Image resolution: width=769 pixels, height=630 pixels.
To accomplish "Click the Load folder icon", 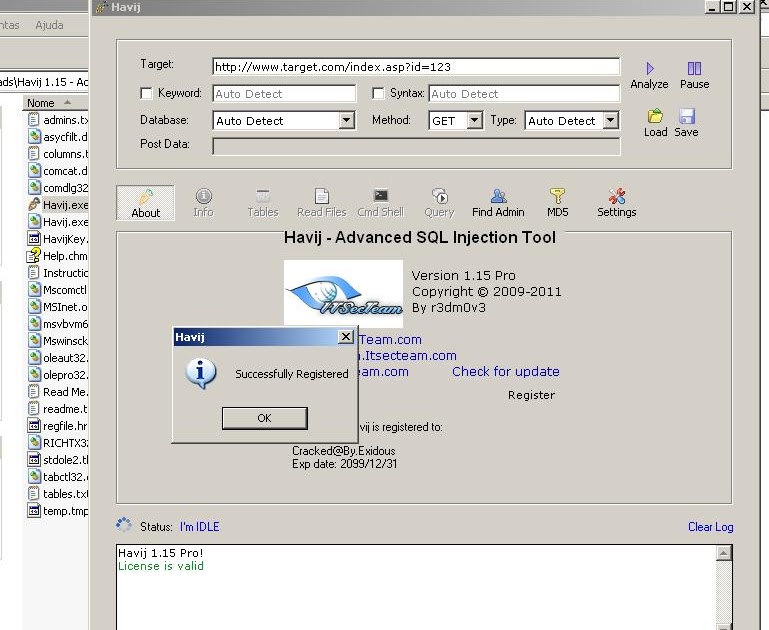I will [655, 116].
